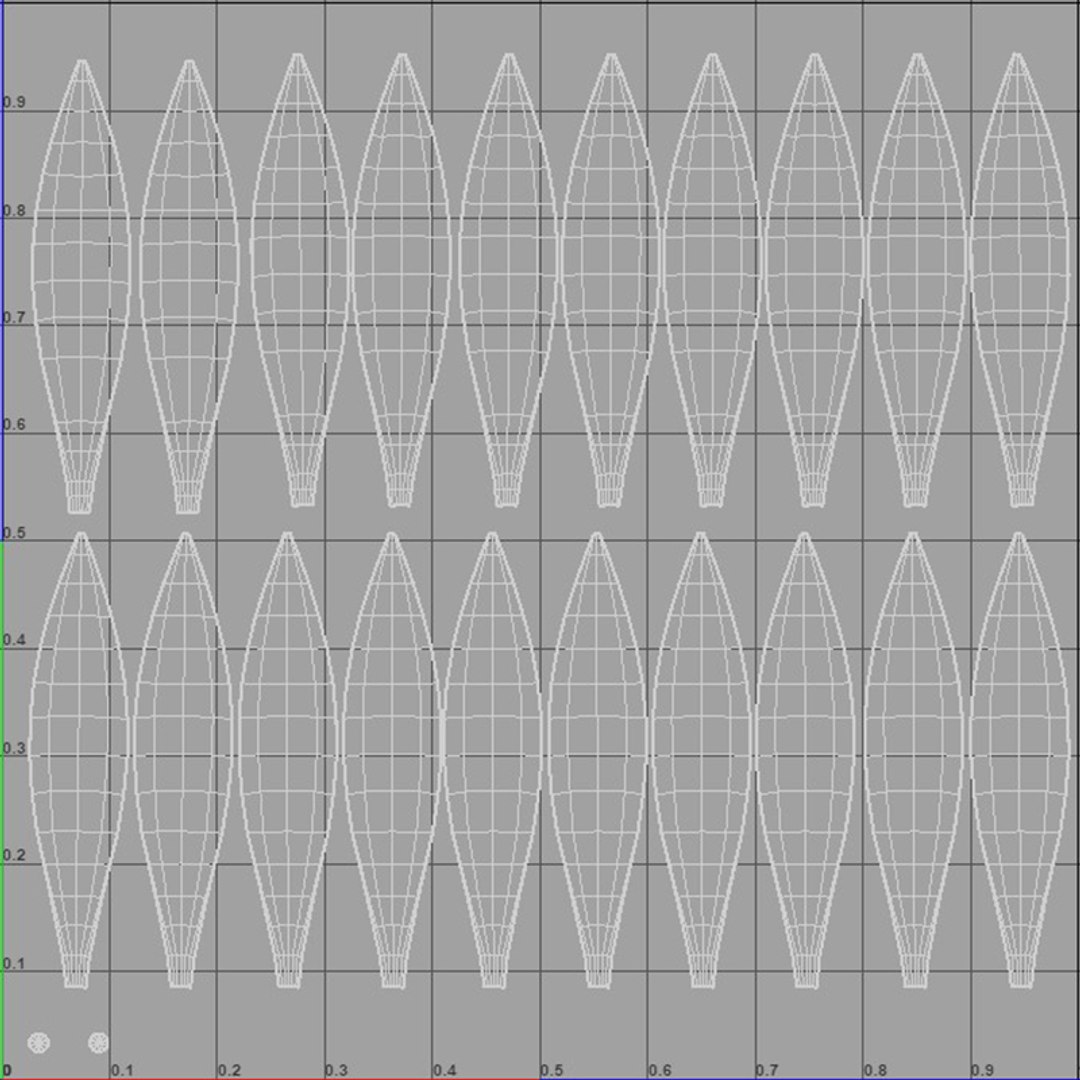This screenshot has width=1080, height=1080.
Task: Click the 0.3 label on the horizontal axis
Action: 336,1070
